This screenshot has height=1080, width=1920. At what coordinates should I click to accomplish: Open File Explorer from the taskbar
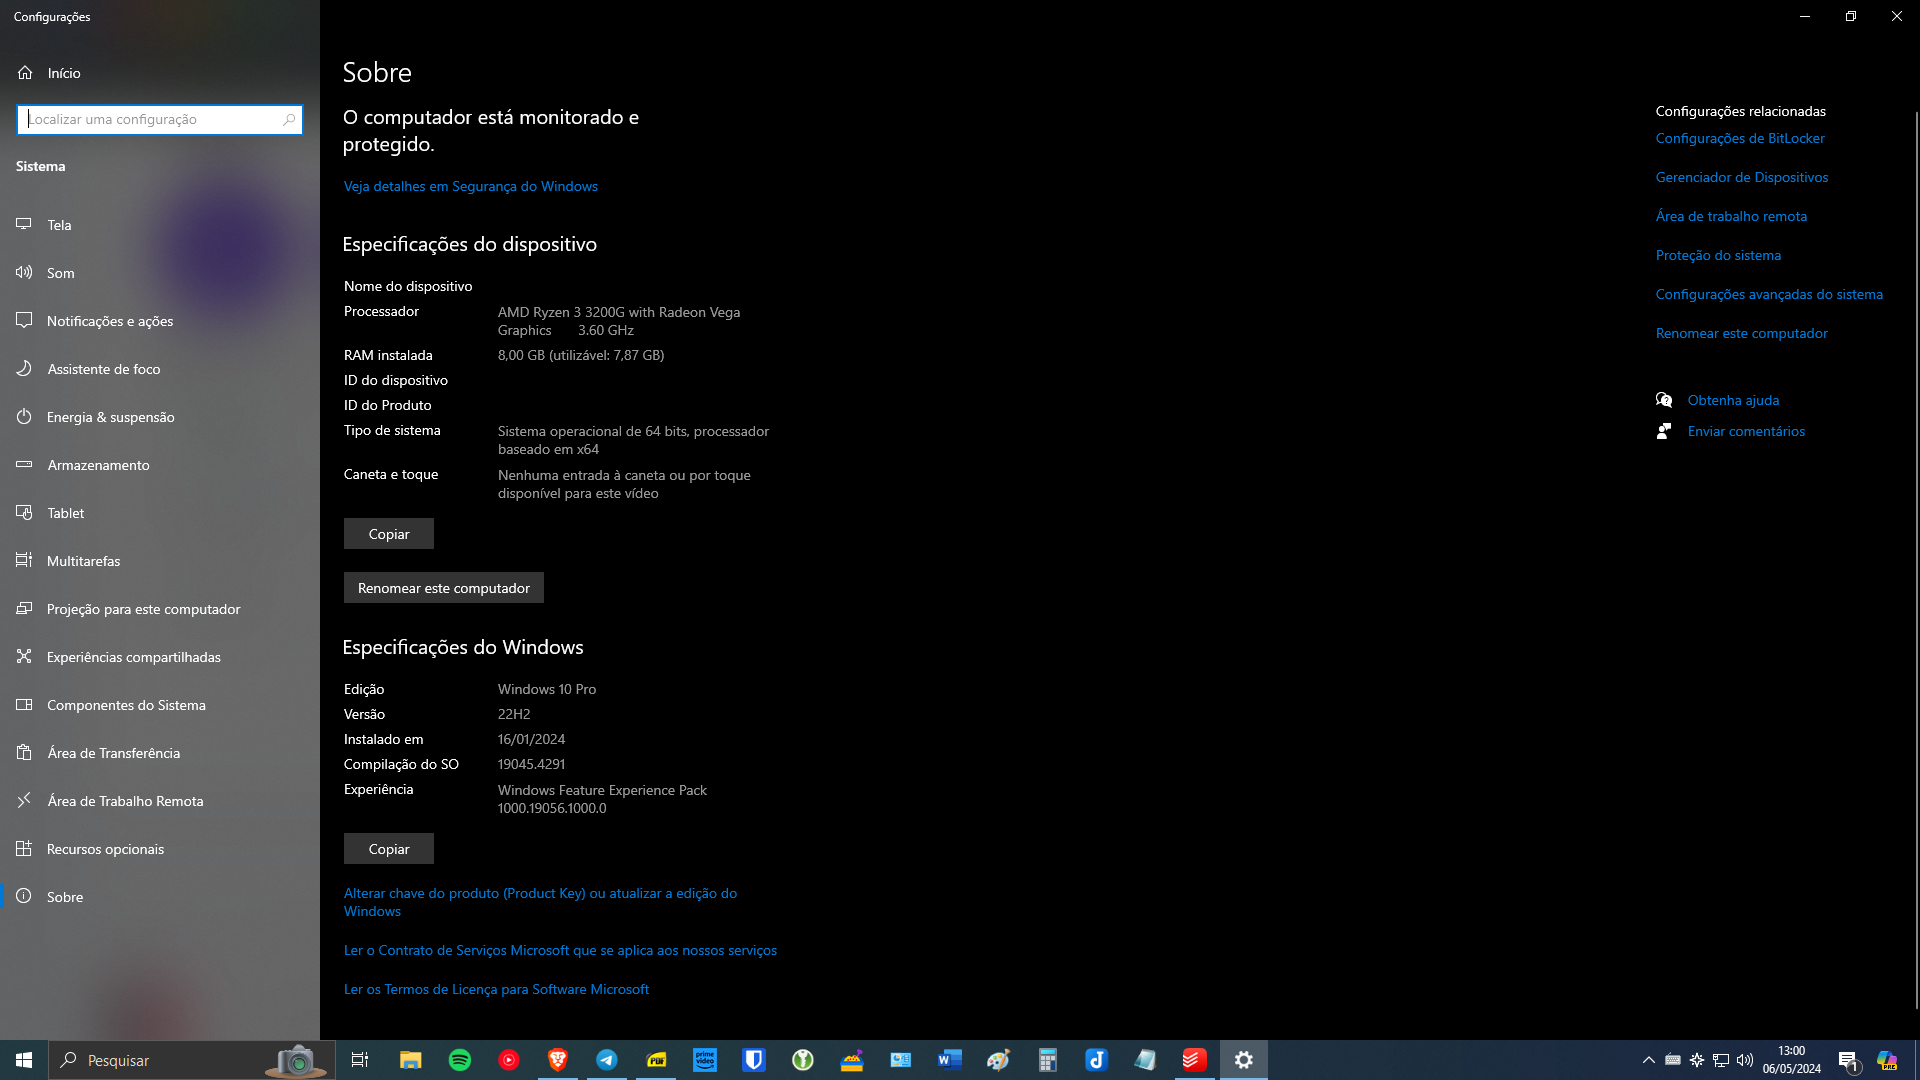coord(411,1060)
